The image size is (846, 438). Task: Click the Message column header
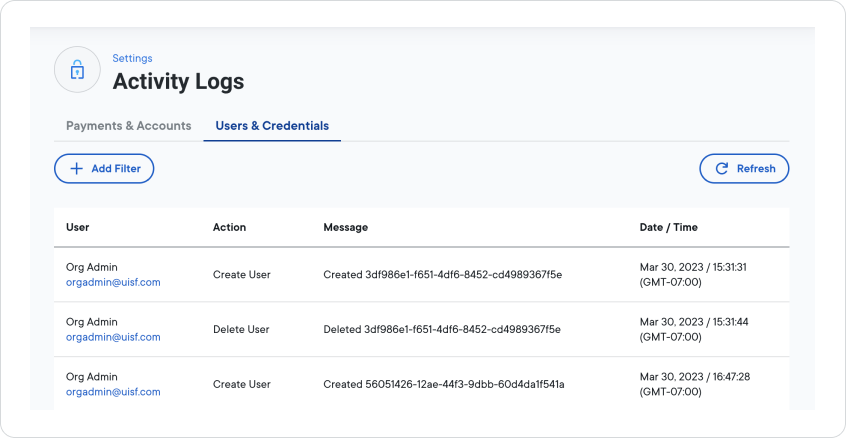tap(345, 227)
